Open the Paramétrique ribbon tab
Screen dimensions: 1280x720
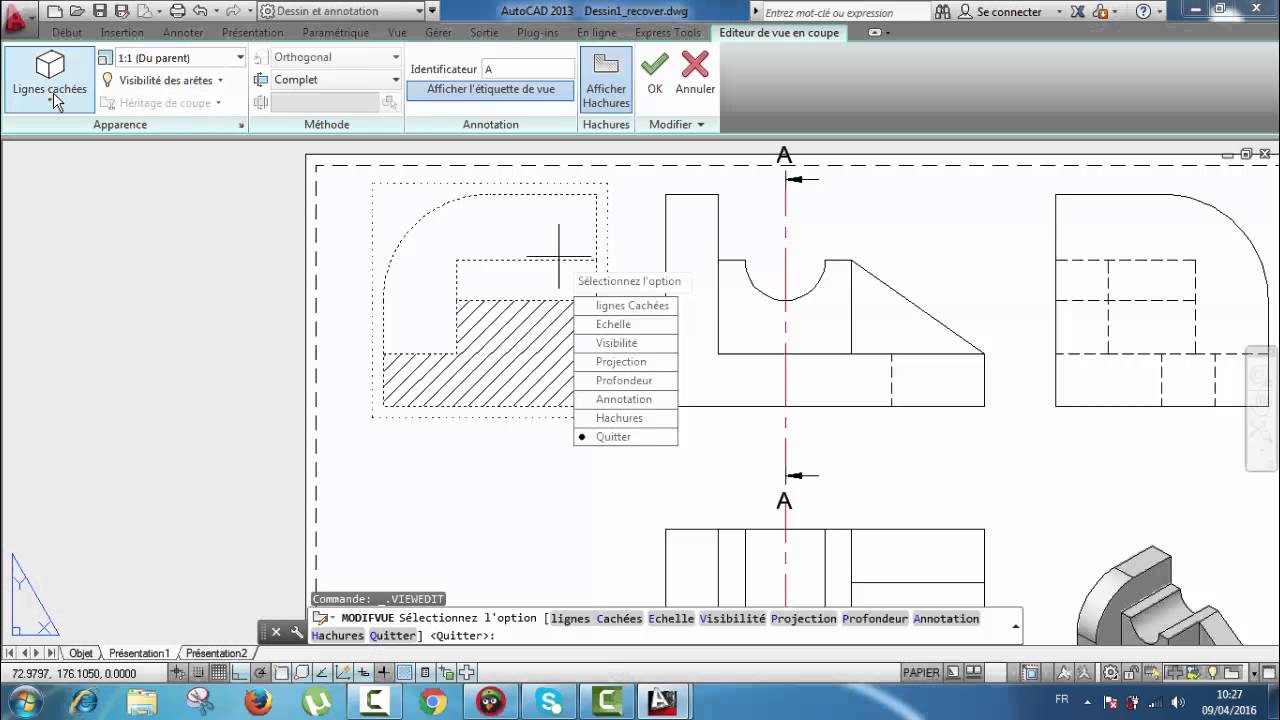point(336,32)
